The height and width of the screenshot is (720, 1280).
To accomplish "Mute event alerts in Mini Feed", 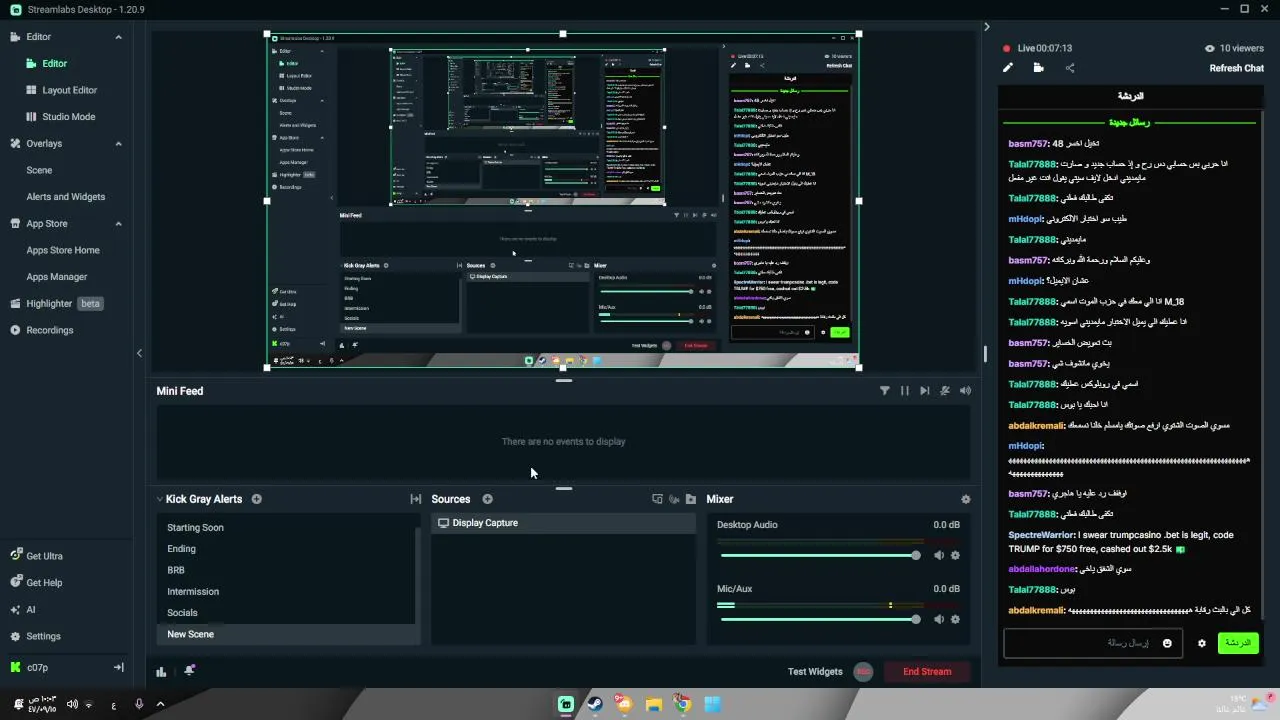I will tap(945, 391).
